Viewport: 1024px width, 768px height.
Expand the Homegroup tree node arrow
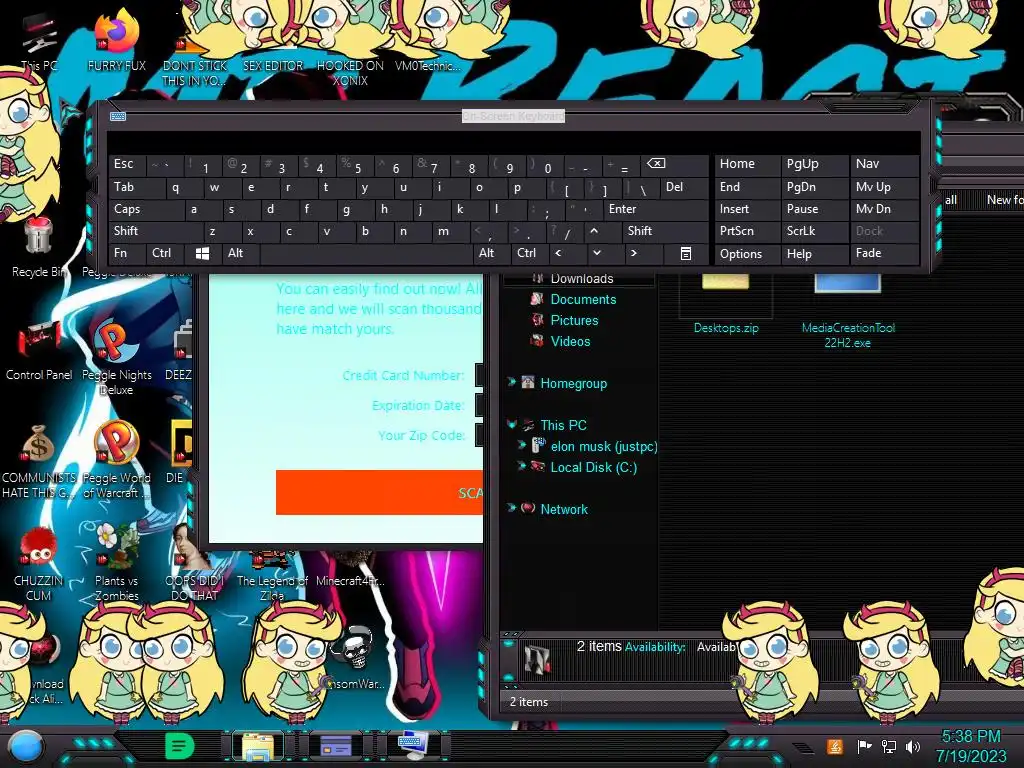[x=511, y=382]
